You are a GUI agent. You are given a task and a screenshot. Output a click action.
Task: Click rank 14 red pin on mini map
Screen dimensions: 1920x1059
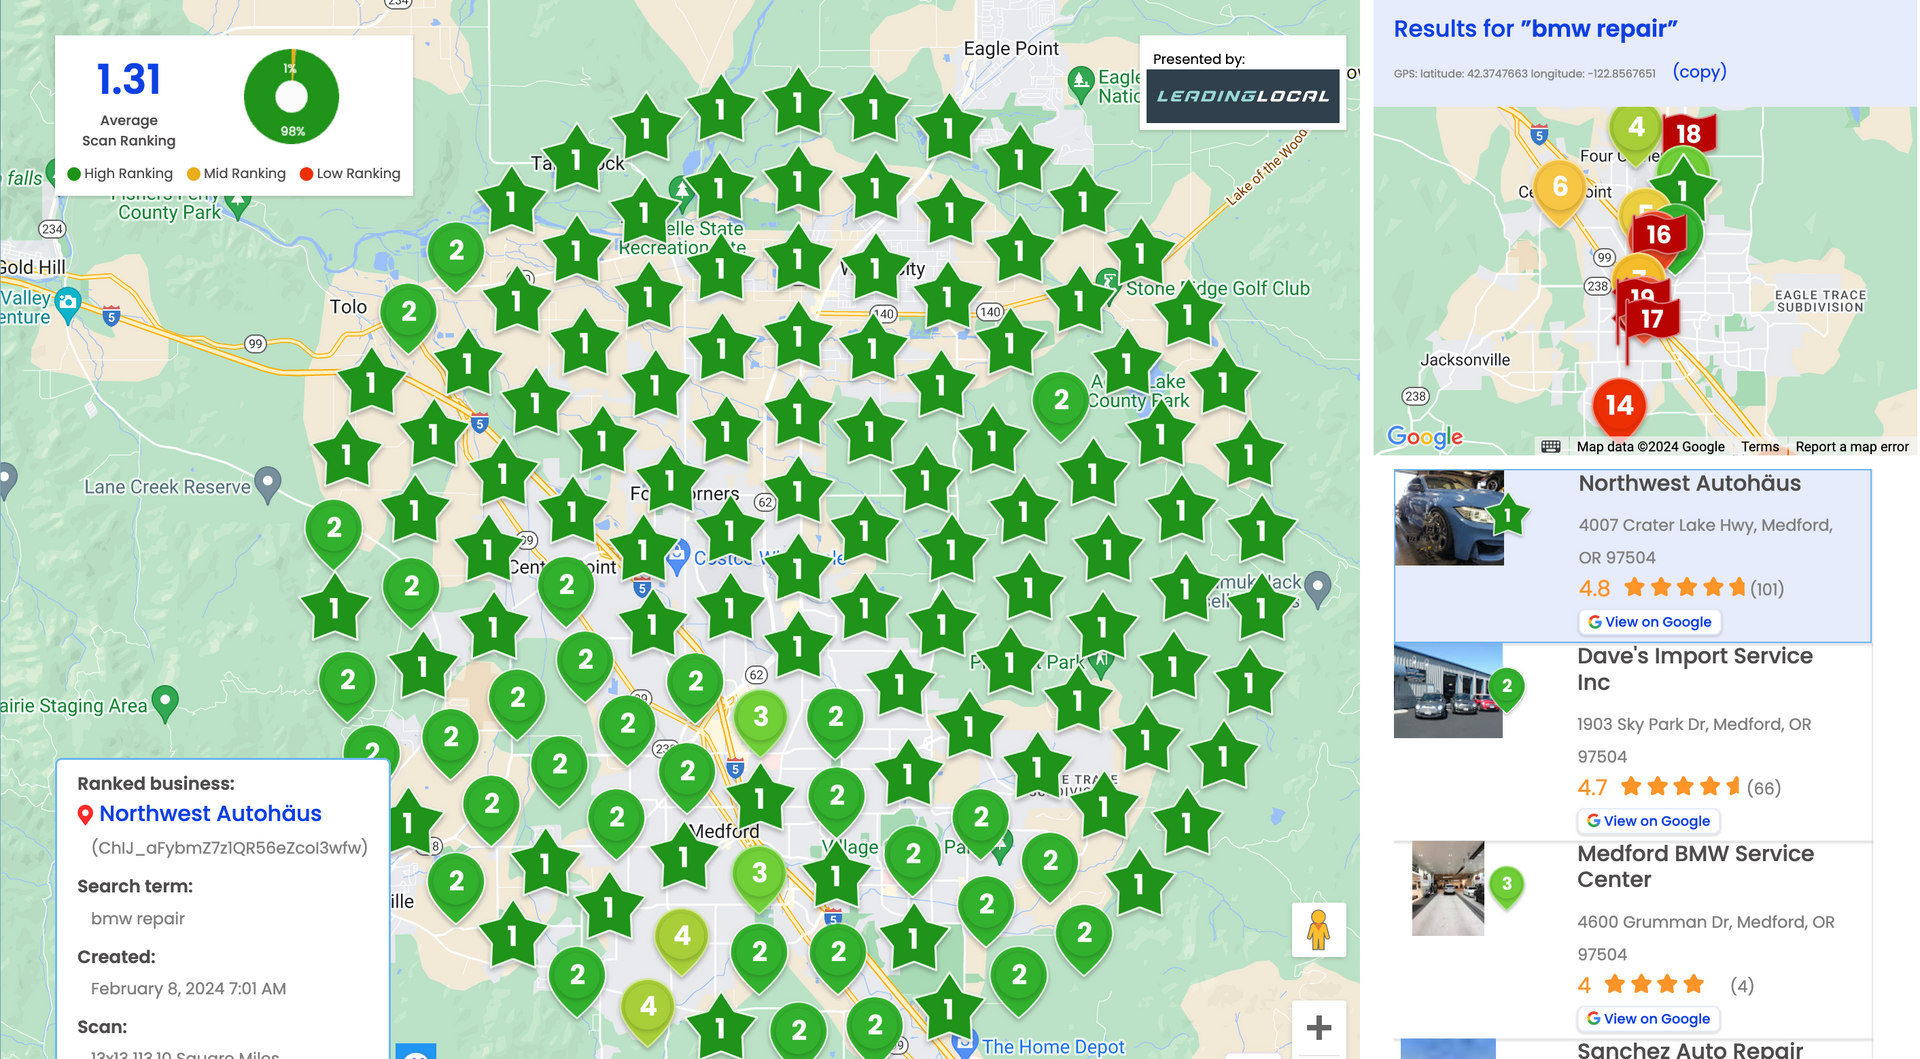point(1619,407)
